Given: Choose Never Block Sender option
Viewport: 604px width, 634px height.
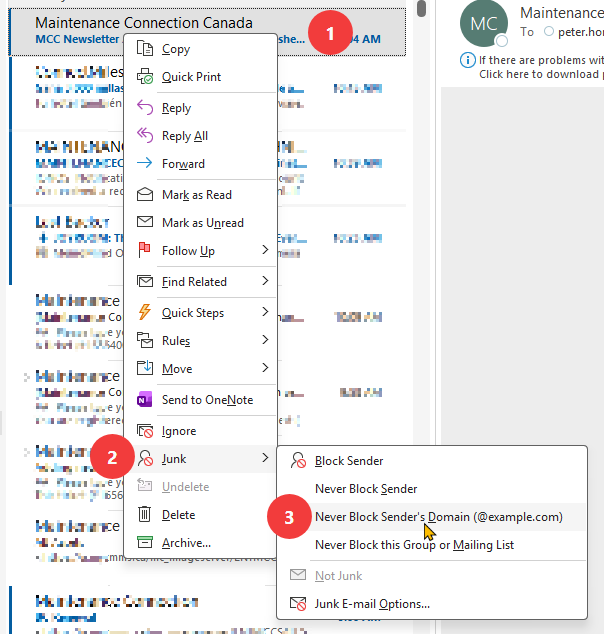Looking at the screenshot, I should (x=432, y=489).
